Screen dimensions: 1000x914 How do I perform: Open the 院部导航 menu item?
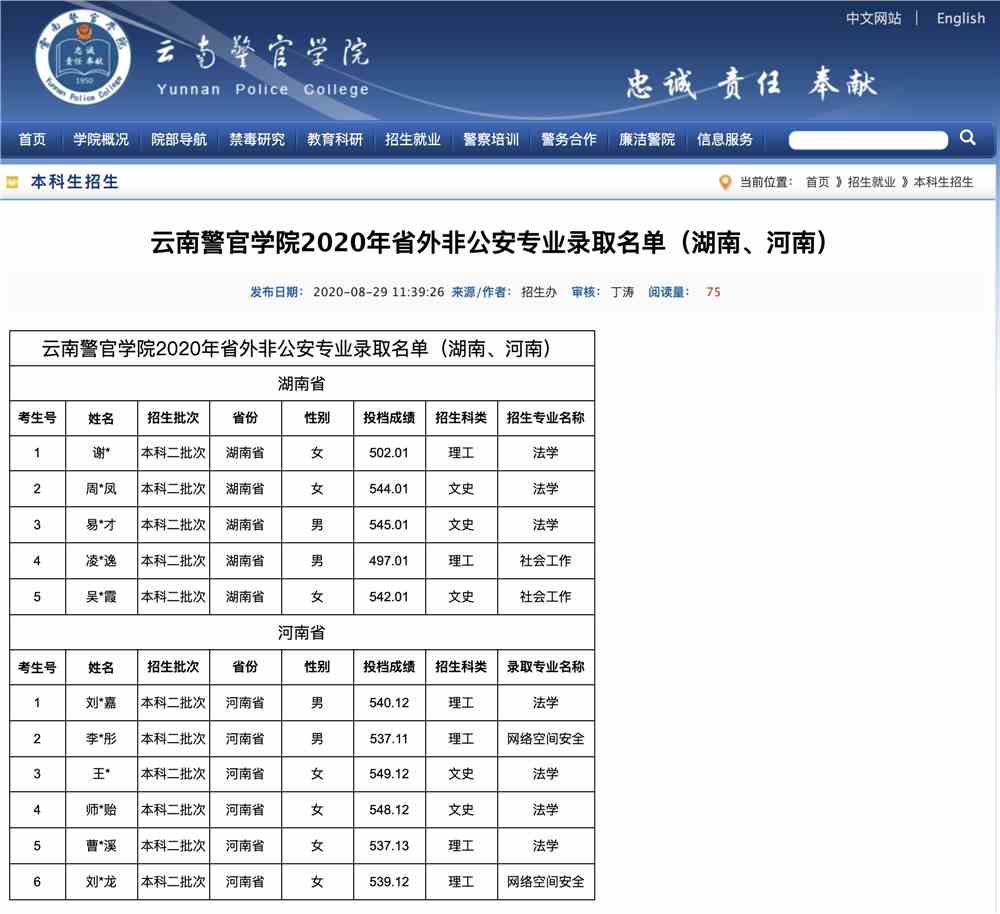(179, 139)
